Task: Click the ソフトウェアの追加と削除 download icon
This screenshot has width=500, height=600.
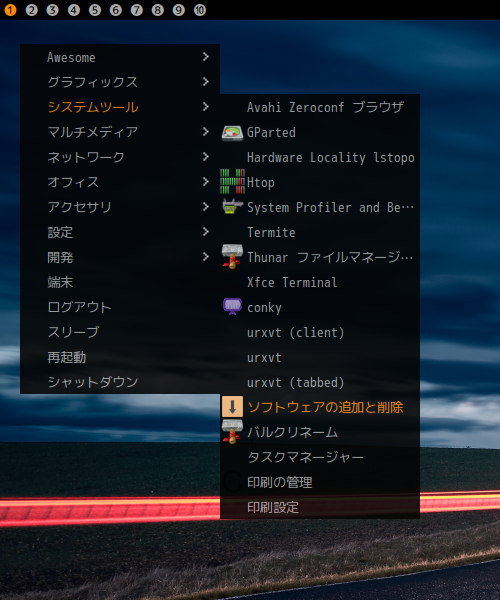Action: tap(232, 406)
